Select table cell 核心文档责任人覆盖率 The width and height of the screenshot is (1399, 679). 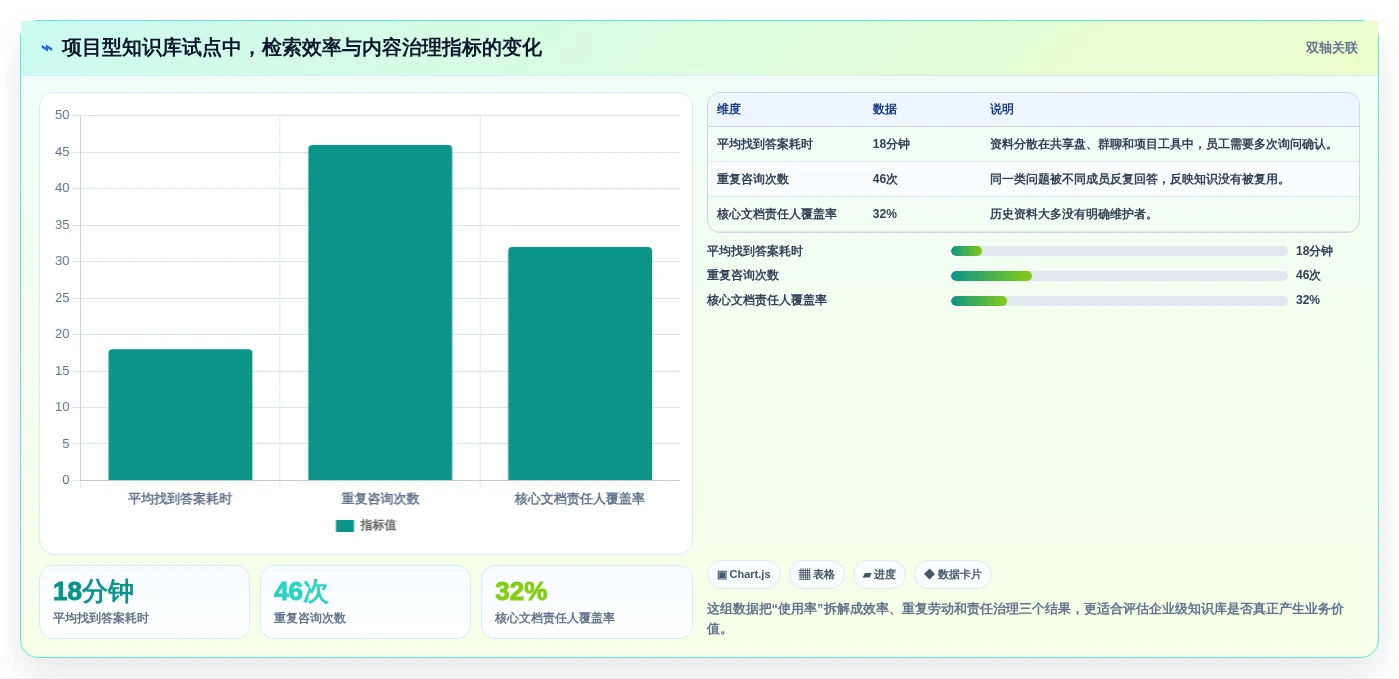click(777, 215)
